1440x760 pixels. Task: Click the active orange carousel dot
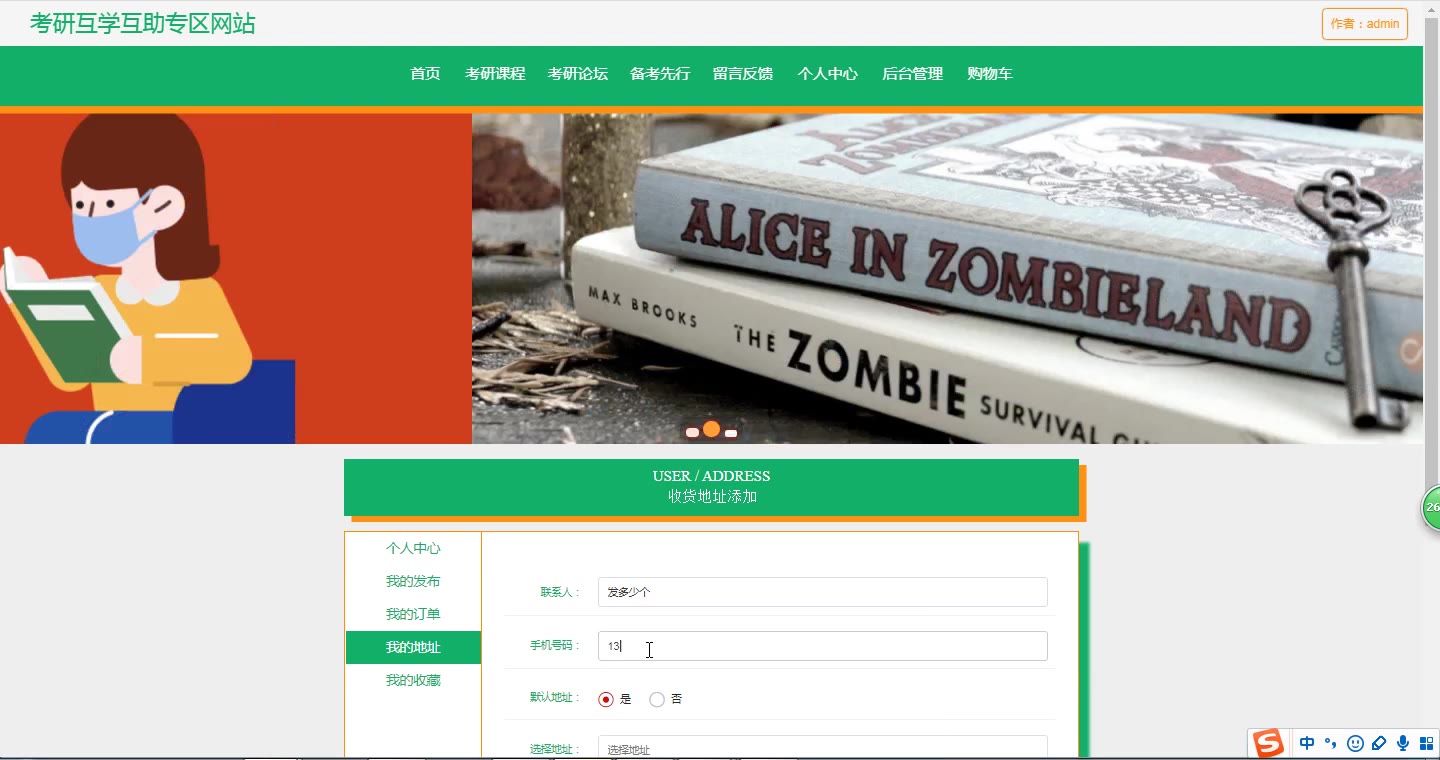[x=711, y=429]
